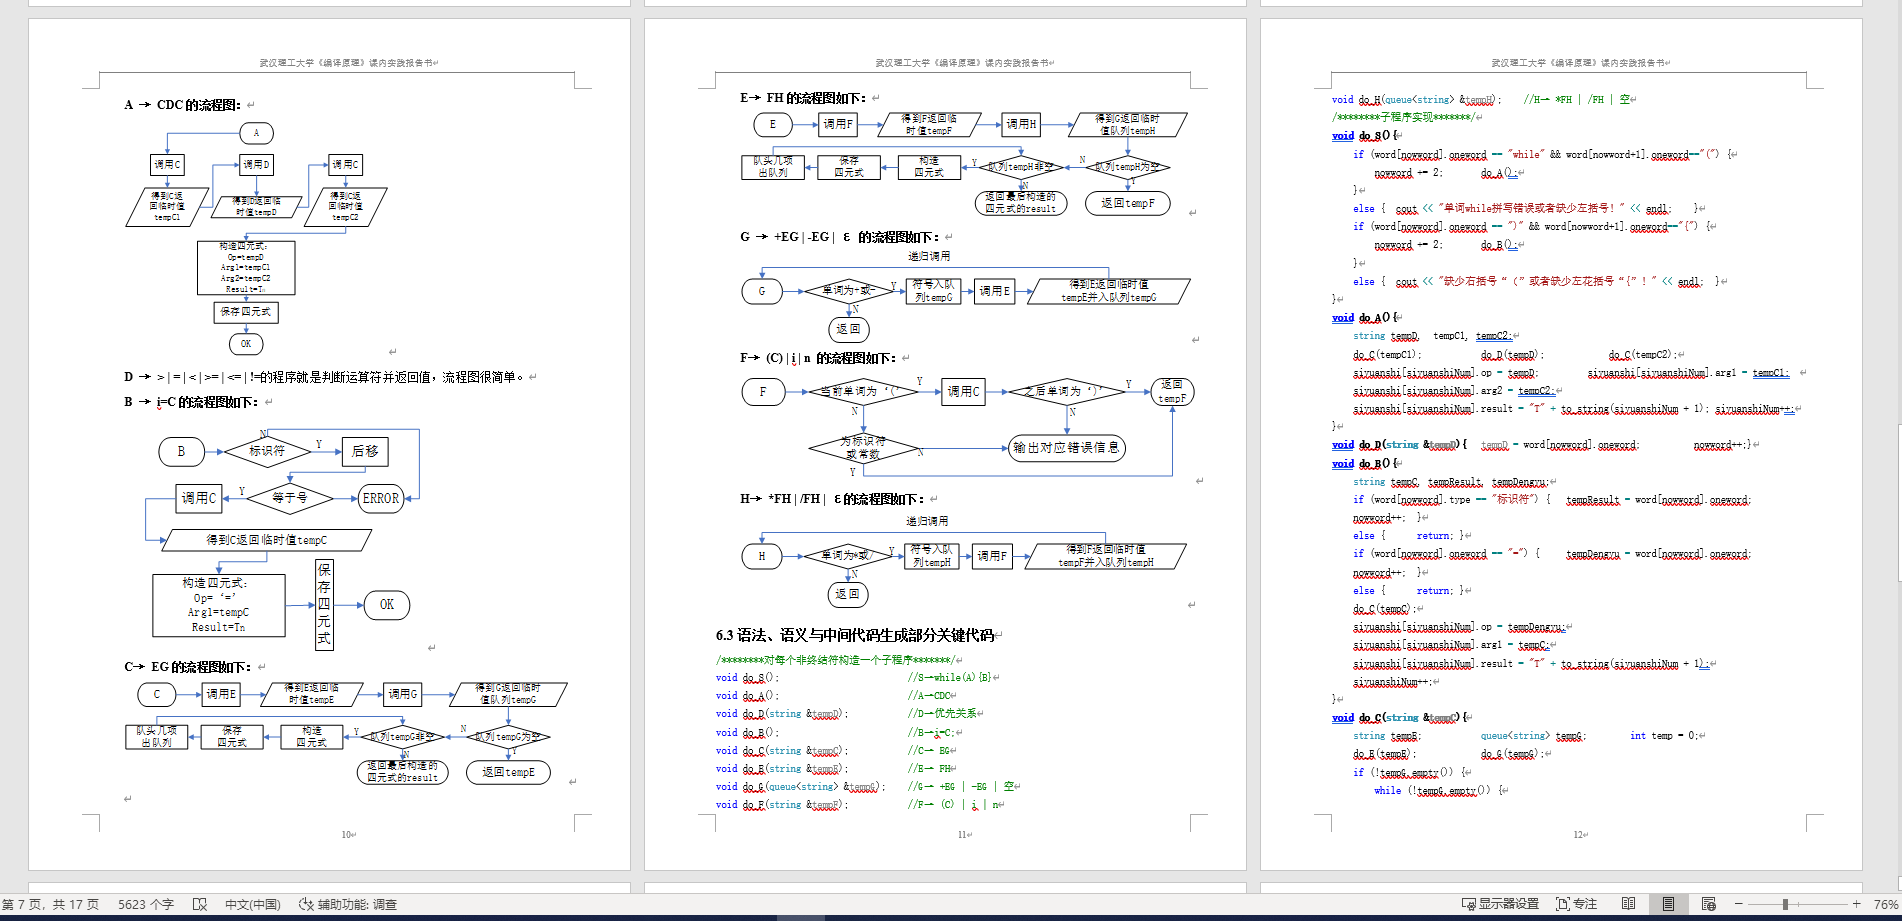Click page count '第 7 页, 共 17 页'

[x=51, y=904]
